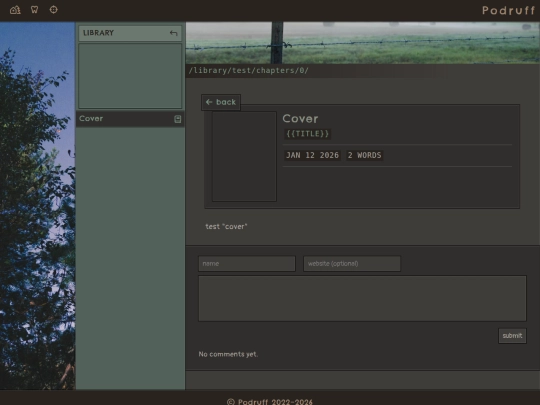
Task: Click the Cover heading in chapter card
Action: coord(300,119)
